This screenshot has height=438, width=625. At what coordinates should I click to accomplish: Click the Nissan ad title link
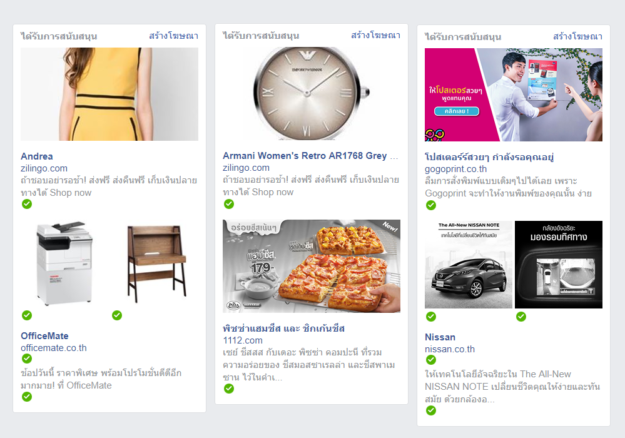tap(440, 337)
